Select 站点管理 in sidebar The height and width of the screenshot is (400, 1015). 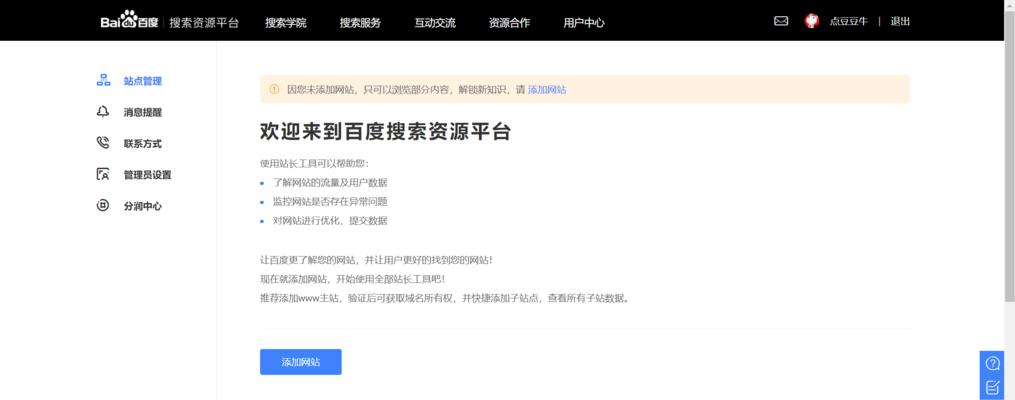point(142,81)
